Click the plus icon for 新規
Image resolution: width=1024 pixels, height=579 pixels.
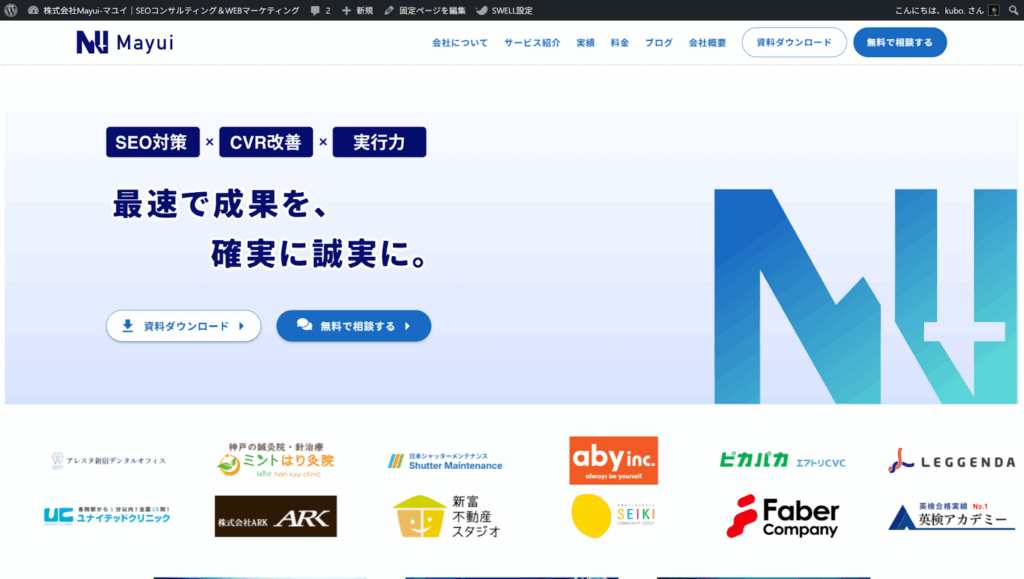tap(346, 10)
